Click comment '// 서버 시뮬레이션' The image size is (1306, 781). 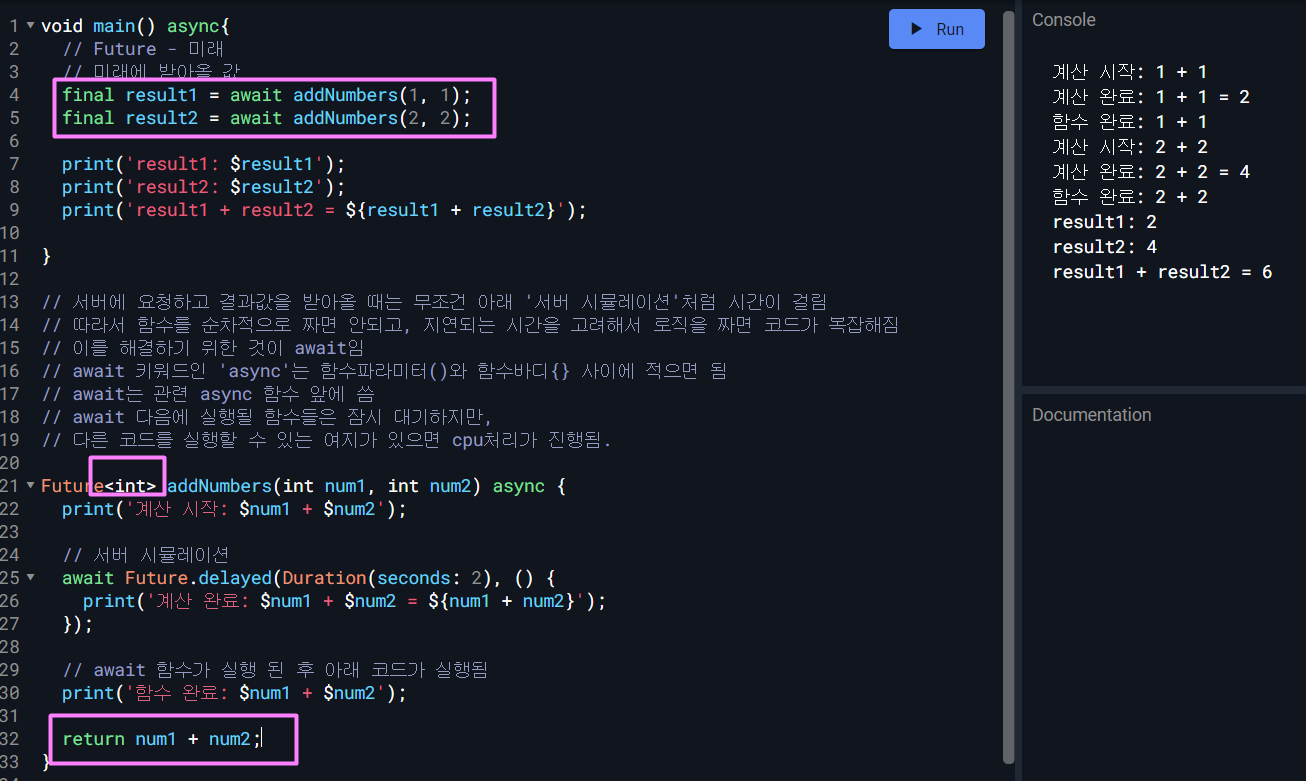[x=146, y=555]
